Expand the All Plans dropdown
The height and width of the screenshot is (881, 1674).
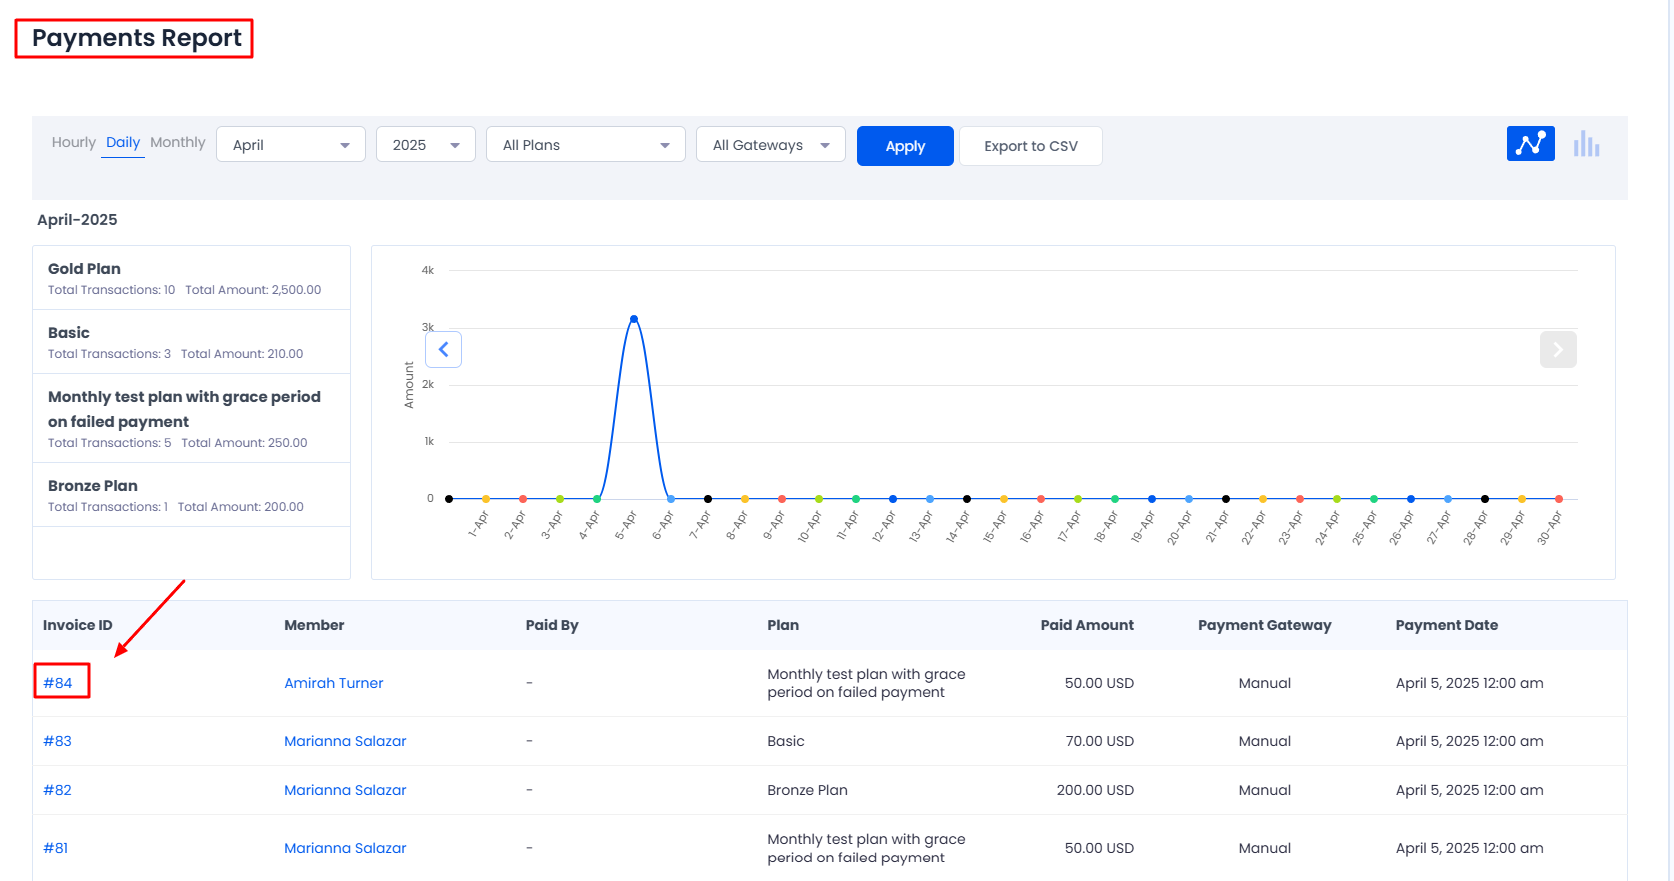585,145
